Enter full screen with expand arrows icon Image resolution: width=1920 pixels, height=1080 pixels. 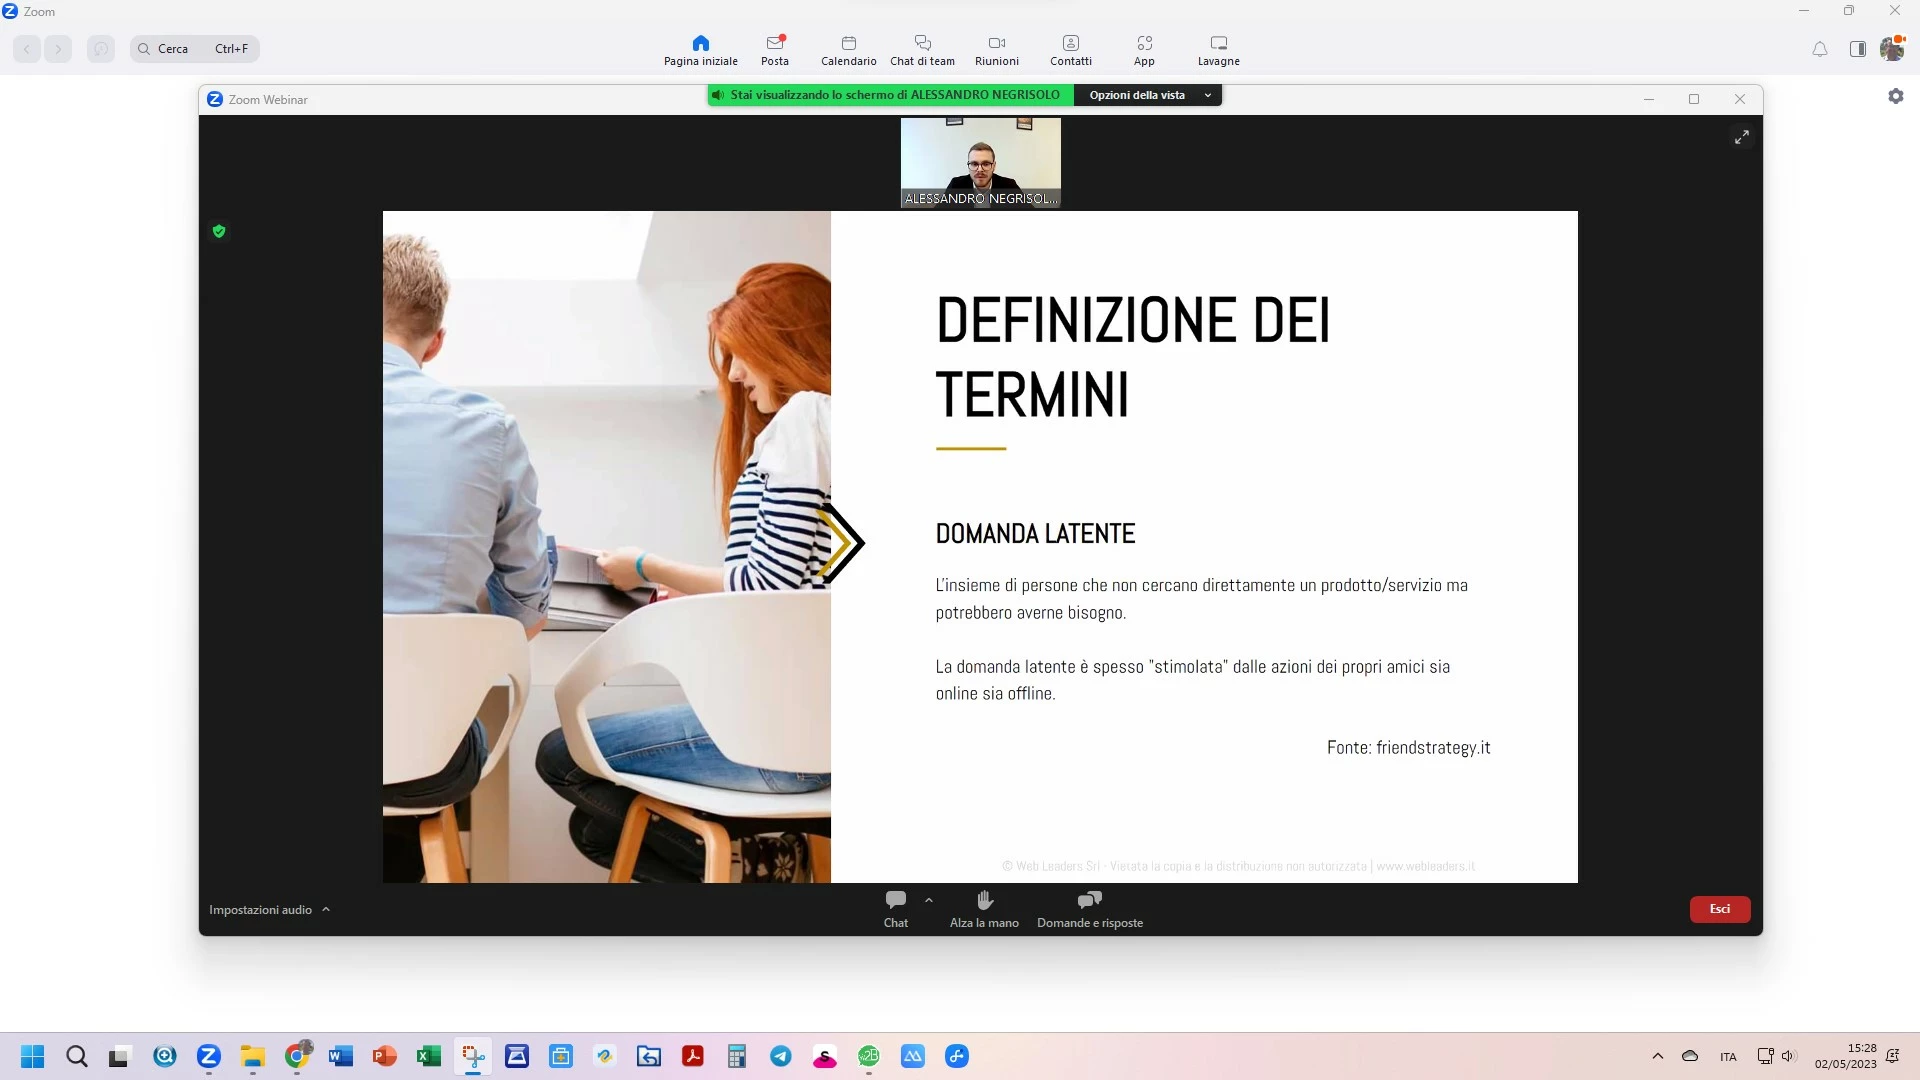1741,137
